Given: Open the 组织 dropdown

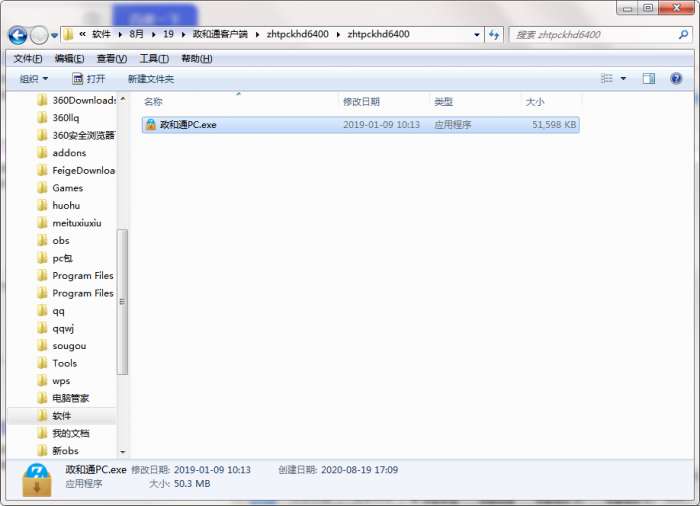Looking at the screenshot, I should click(33, 79).
